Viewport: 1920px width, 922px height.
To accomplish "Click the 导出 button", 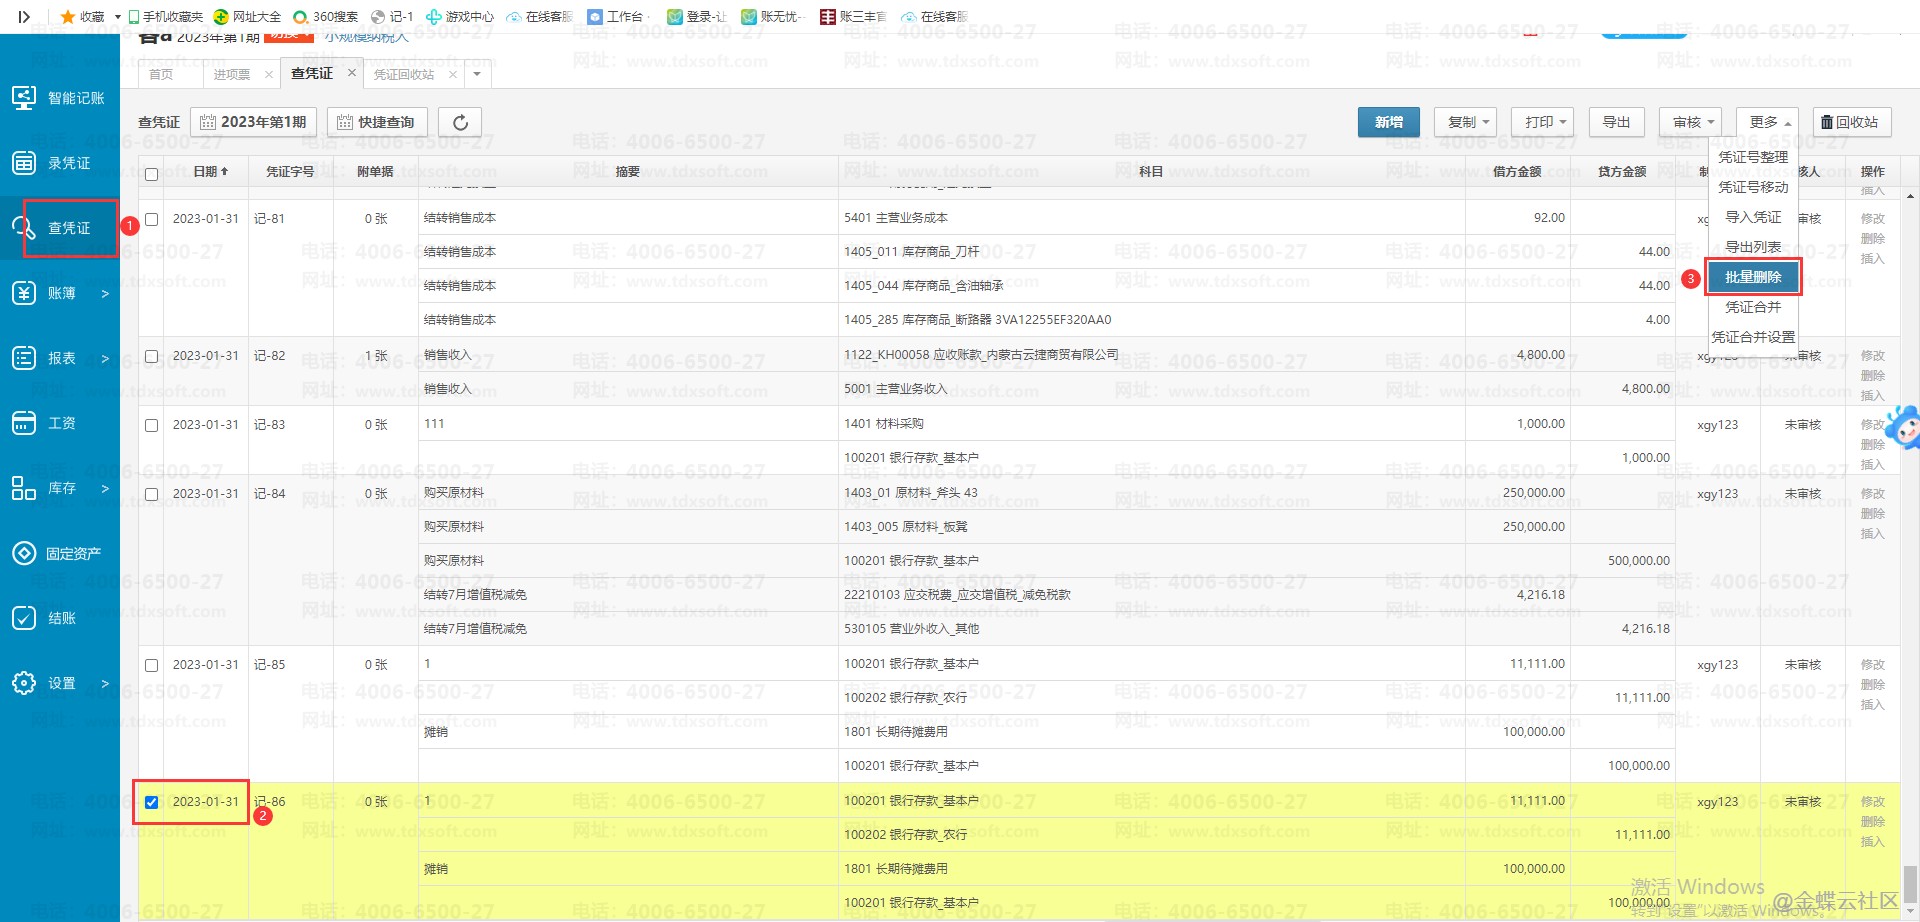I will [1616, 122].
